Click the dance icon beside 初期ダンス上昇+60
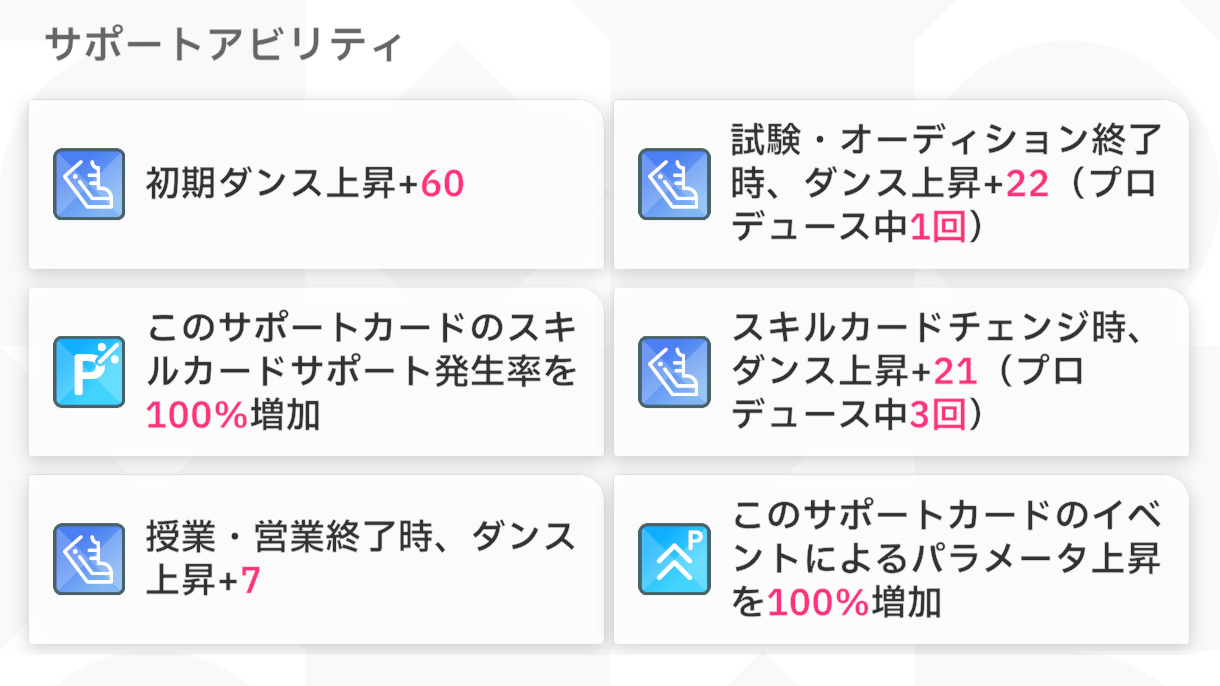Viewport: 1220px width, 686px height. tap(89, 184)
